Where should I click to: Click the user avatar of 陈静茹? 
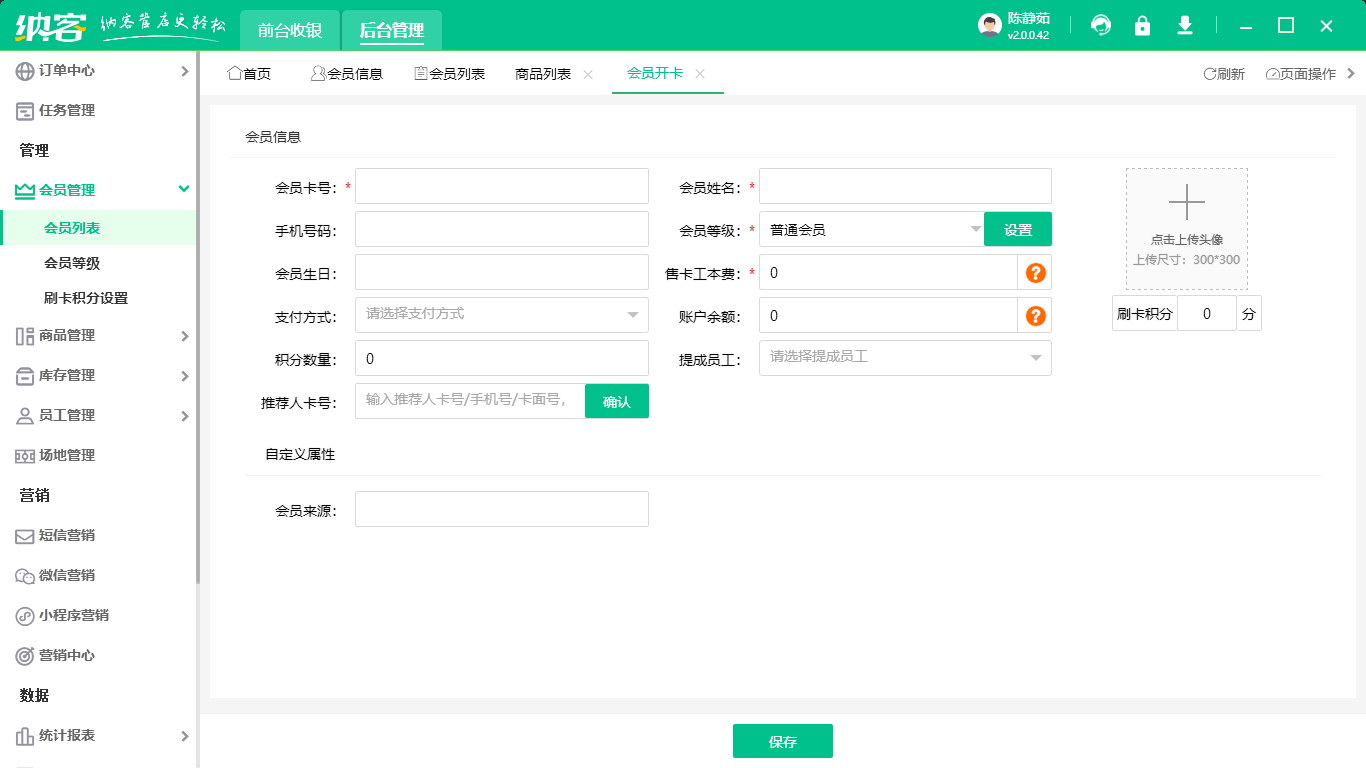(x=990, y=26)
